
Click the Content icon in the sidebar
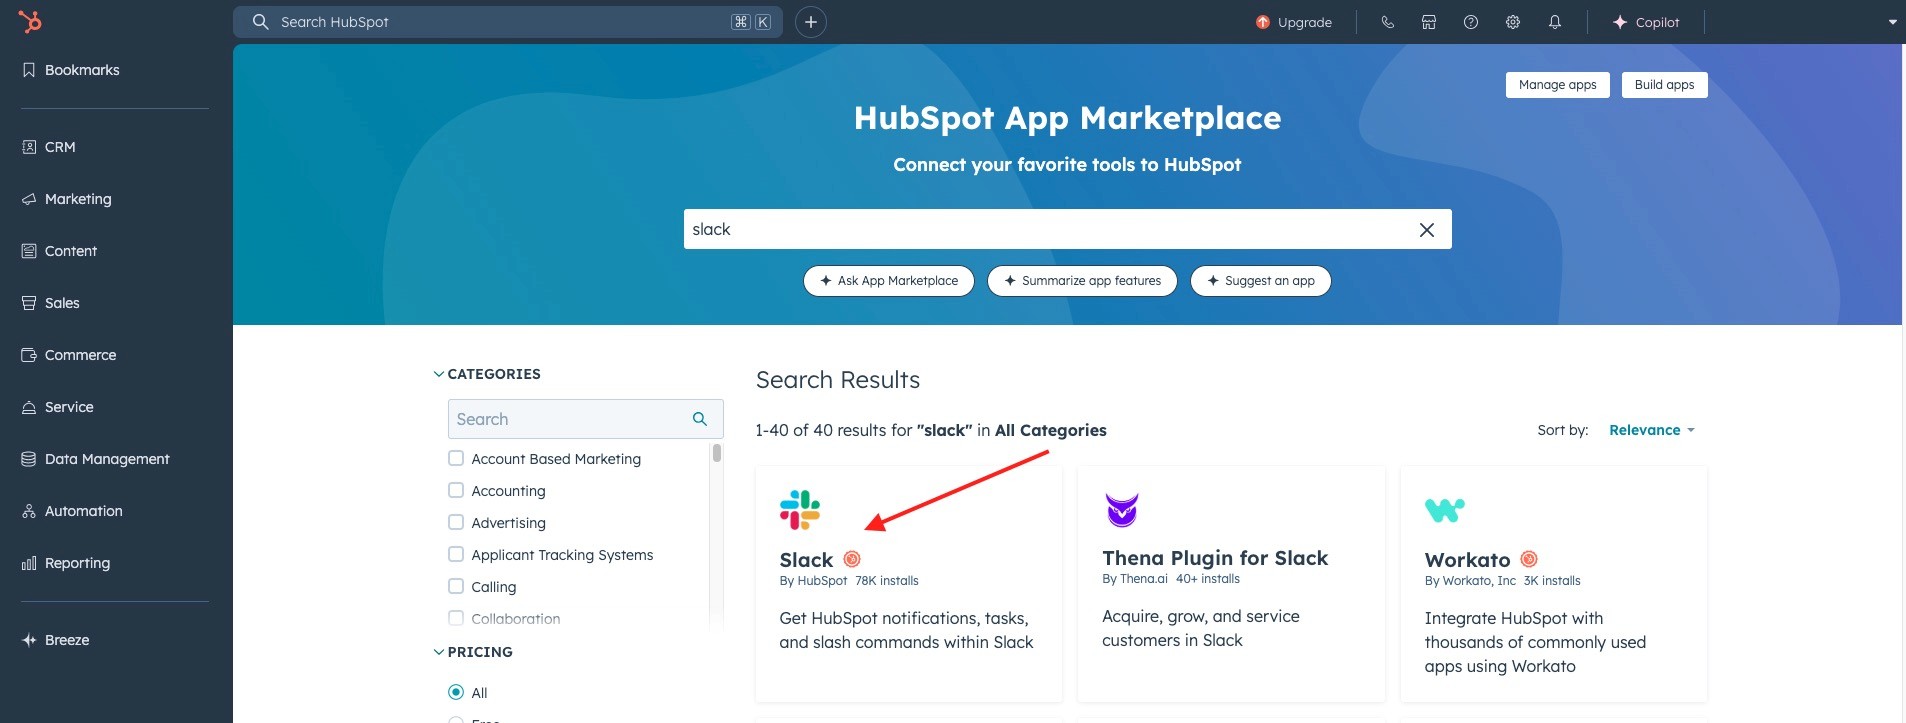point(29,251)
